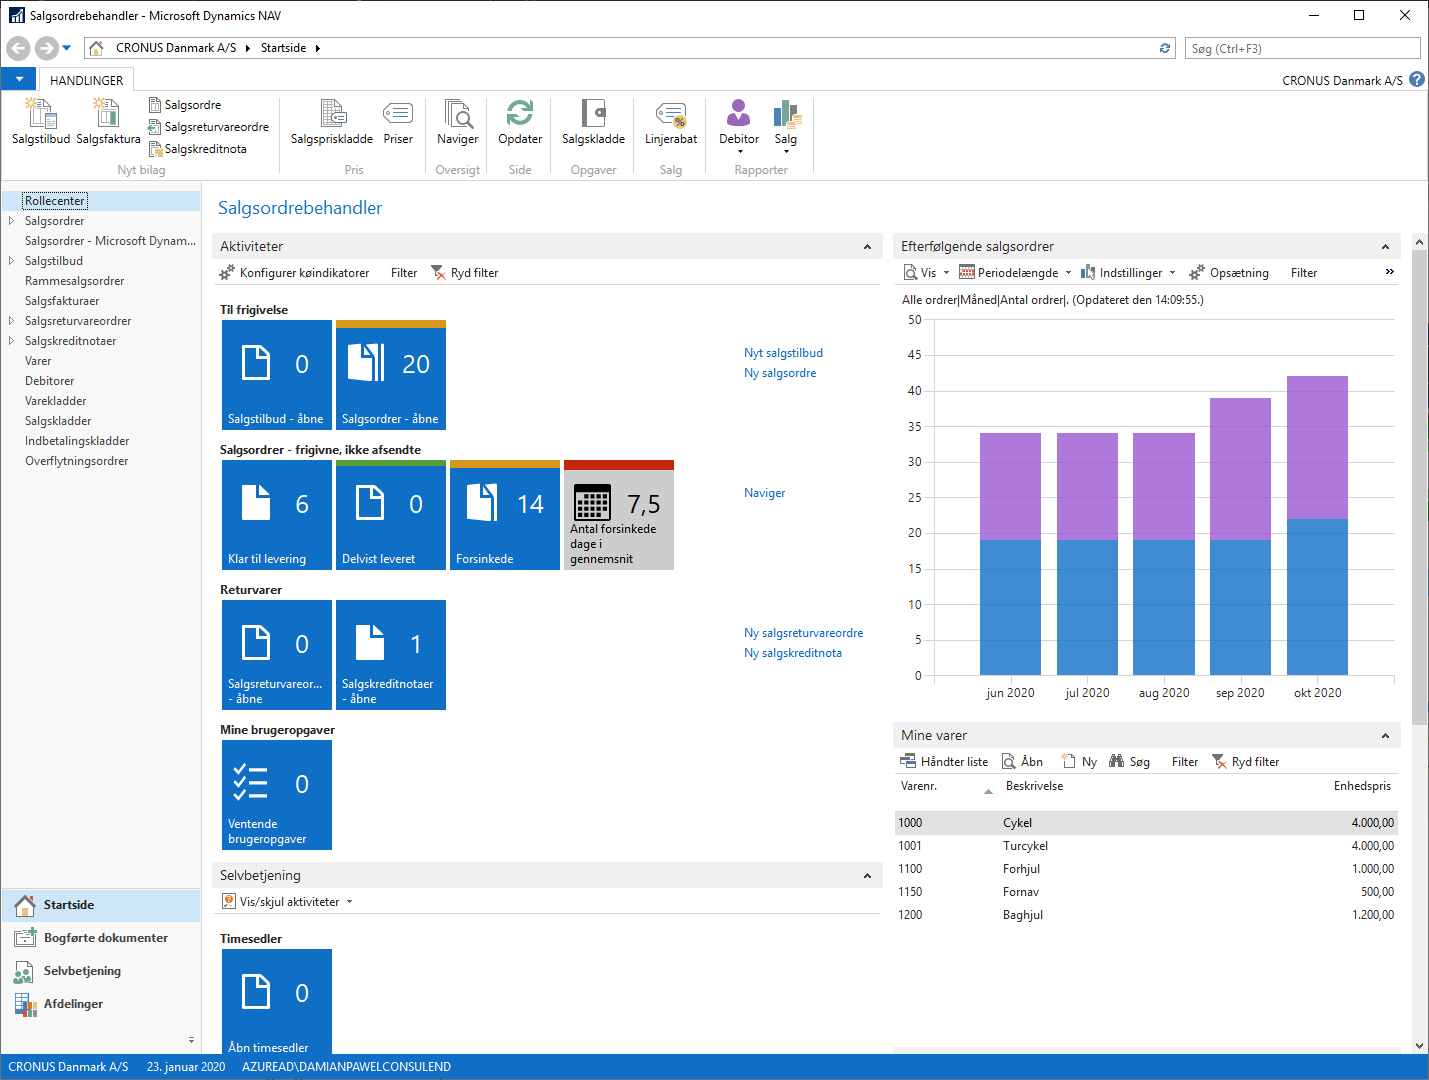Click the Ny salgsordre link
1429x1080 pixels.
tap(780, 373)
